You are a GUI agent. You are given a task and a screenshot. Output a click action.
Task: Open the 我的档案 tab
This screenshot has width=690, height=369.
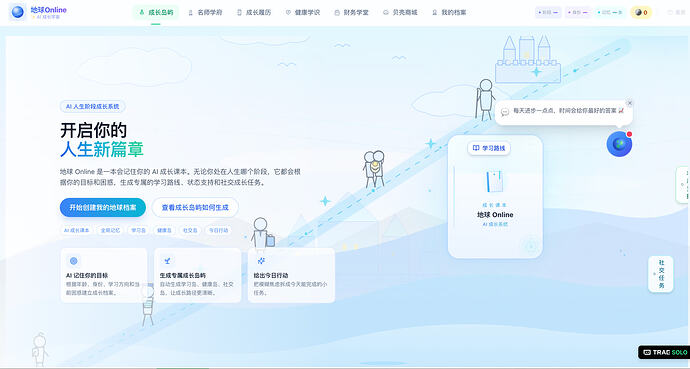coord(449,12)
